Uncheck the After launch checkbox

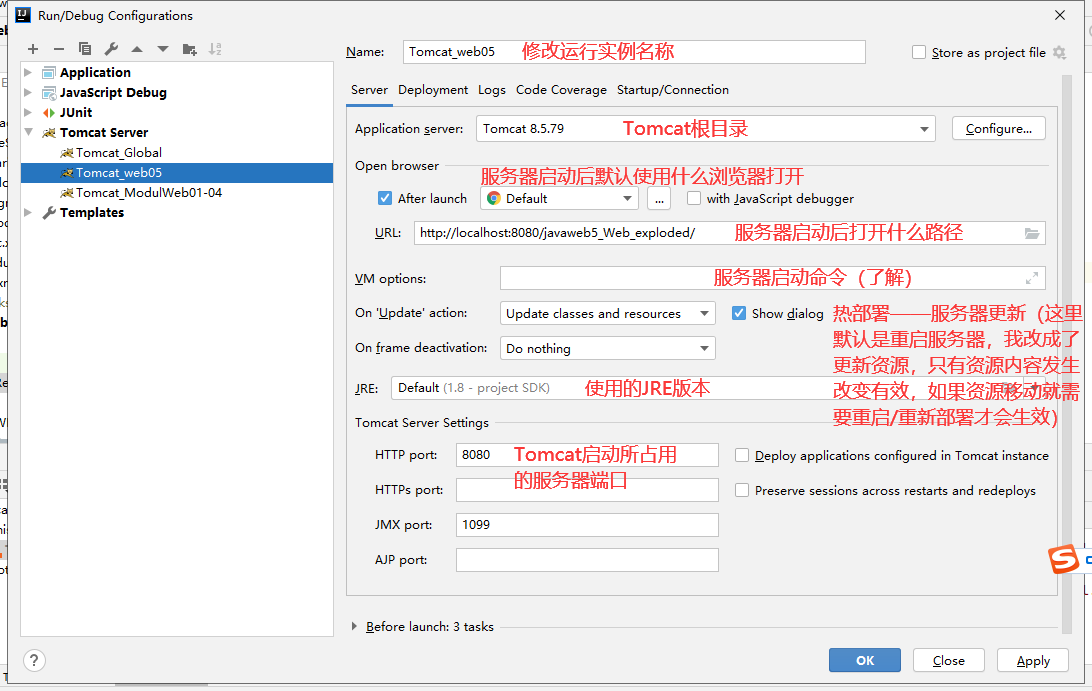(x=384, y=199)
